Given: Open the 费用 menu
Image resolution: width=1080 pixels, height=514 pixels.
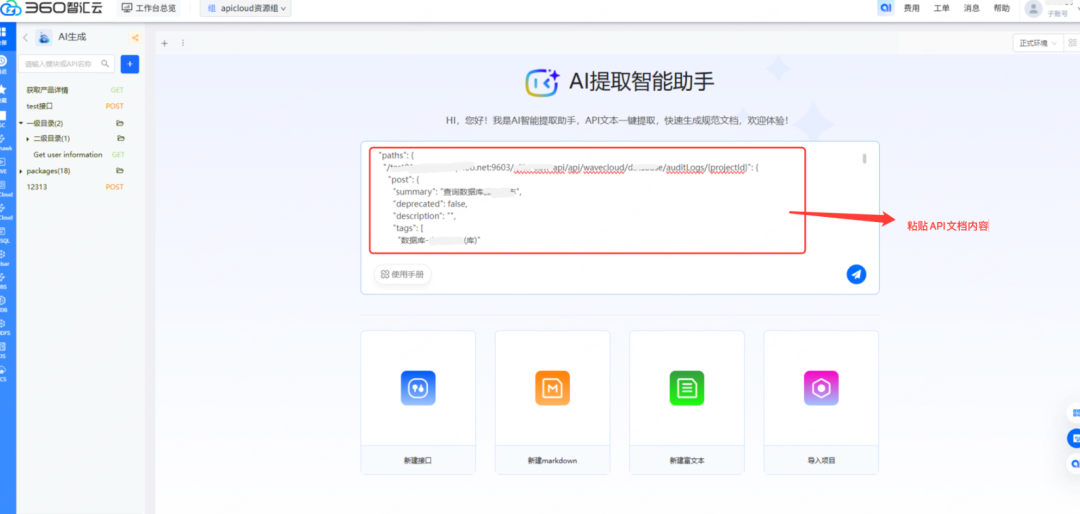Looking at the screenshot, I should 911,8.
